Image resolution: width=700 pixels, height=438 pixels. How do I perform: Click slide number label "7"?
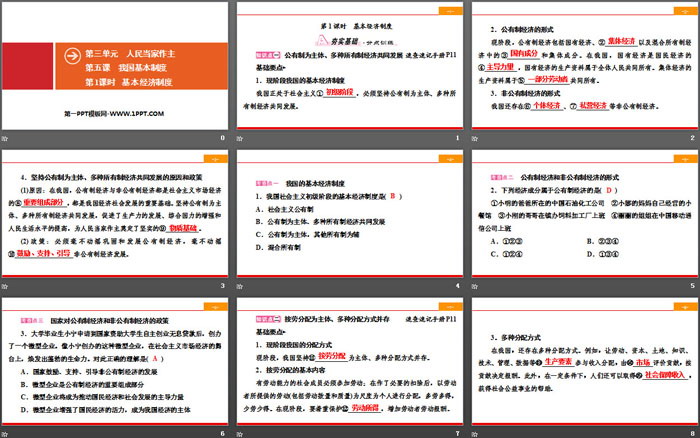[458, 434]
